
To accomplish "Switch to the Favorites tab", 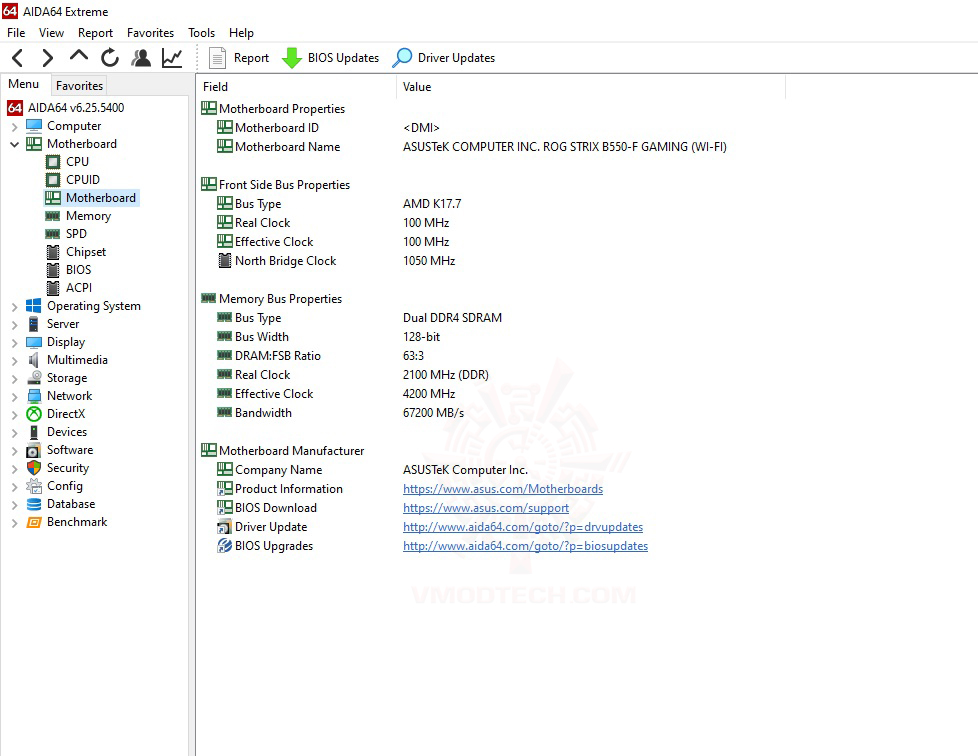I will point(79,86).
